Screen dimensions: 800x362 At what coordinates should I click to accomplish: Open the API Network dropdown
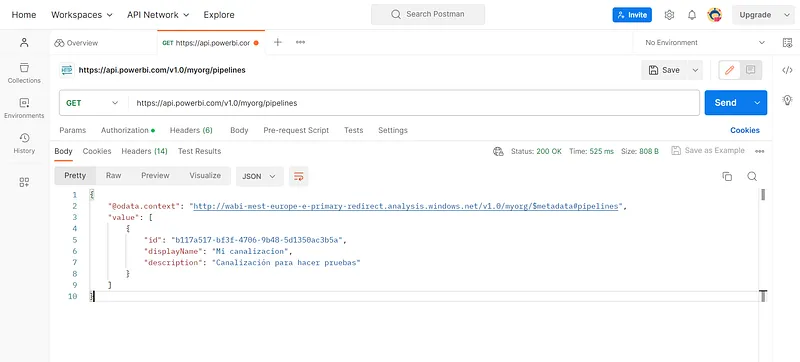click(158, 15)
